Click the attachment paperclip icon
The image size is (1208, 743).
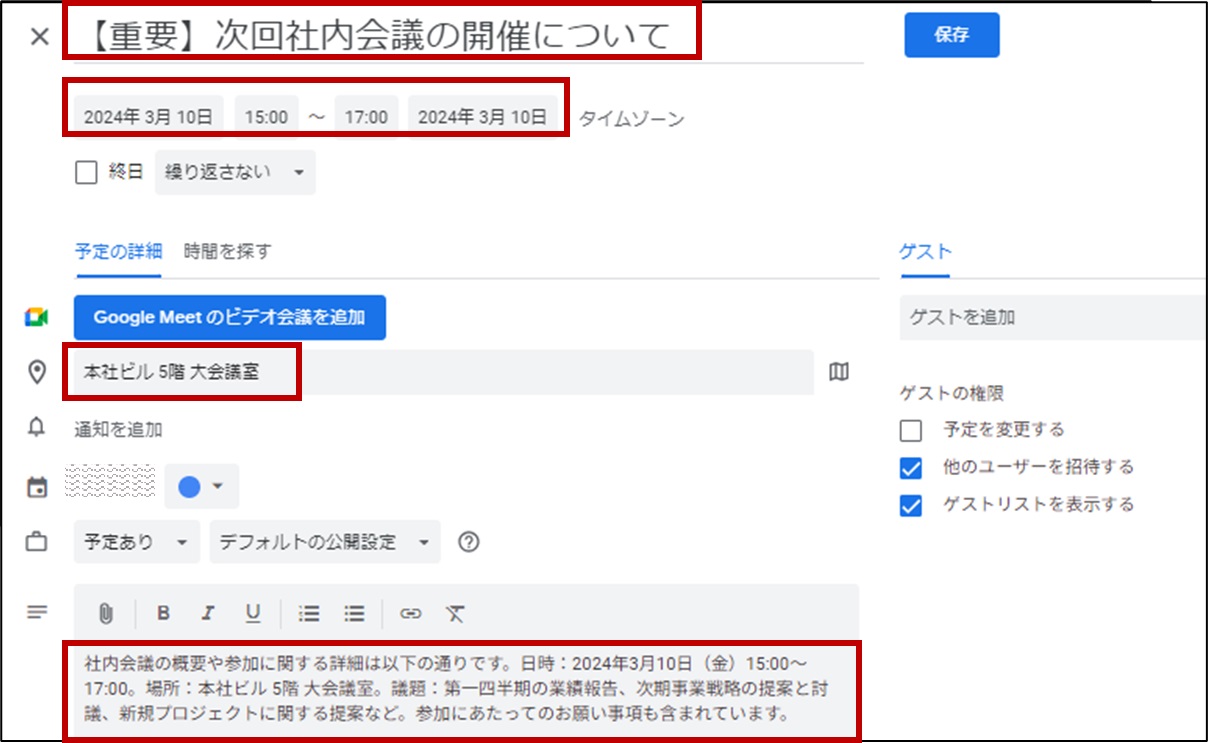[x=106, y=613]
